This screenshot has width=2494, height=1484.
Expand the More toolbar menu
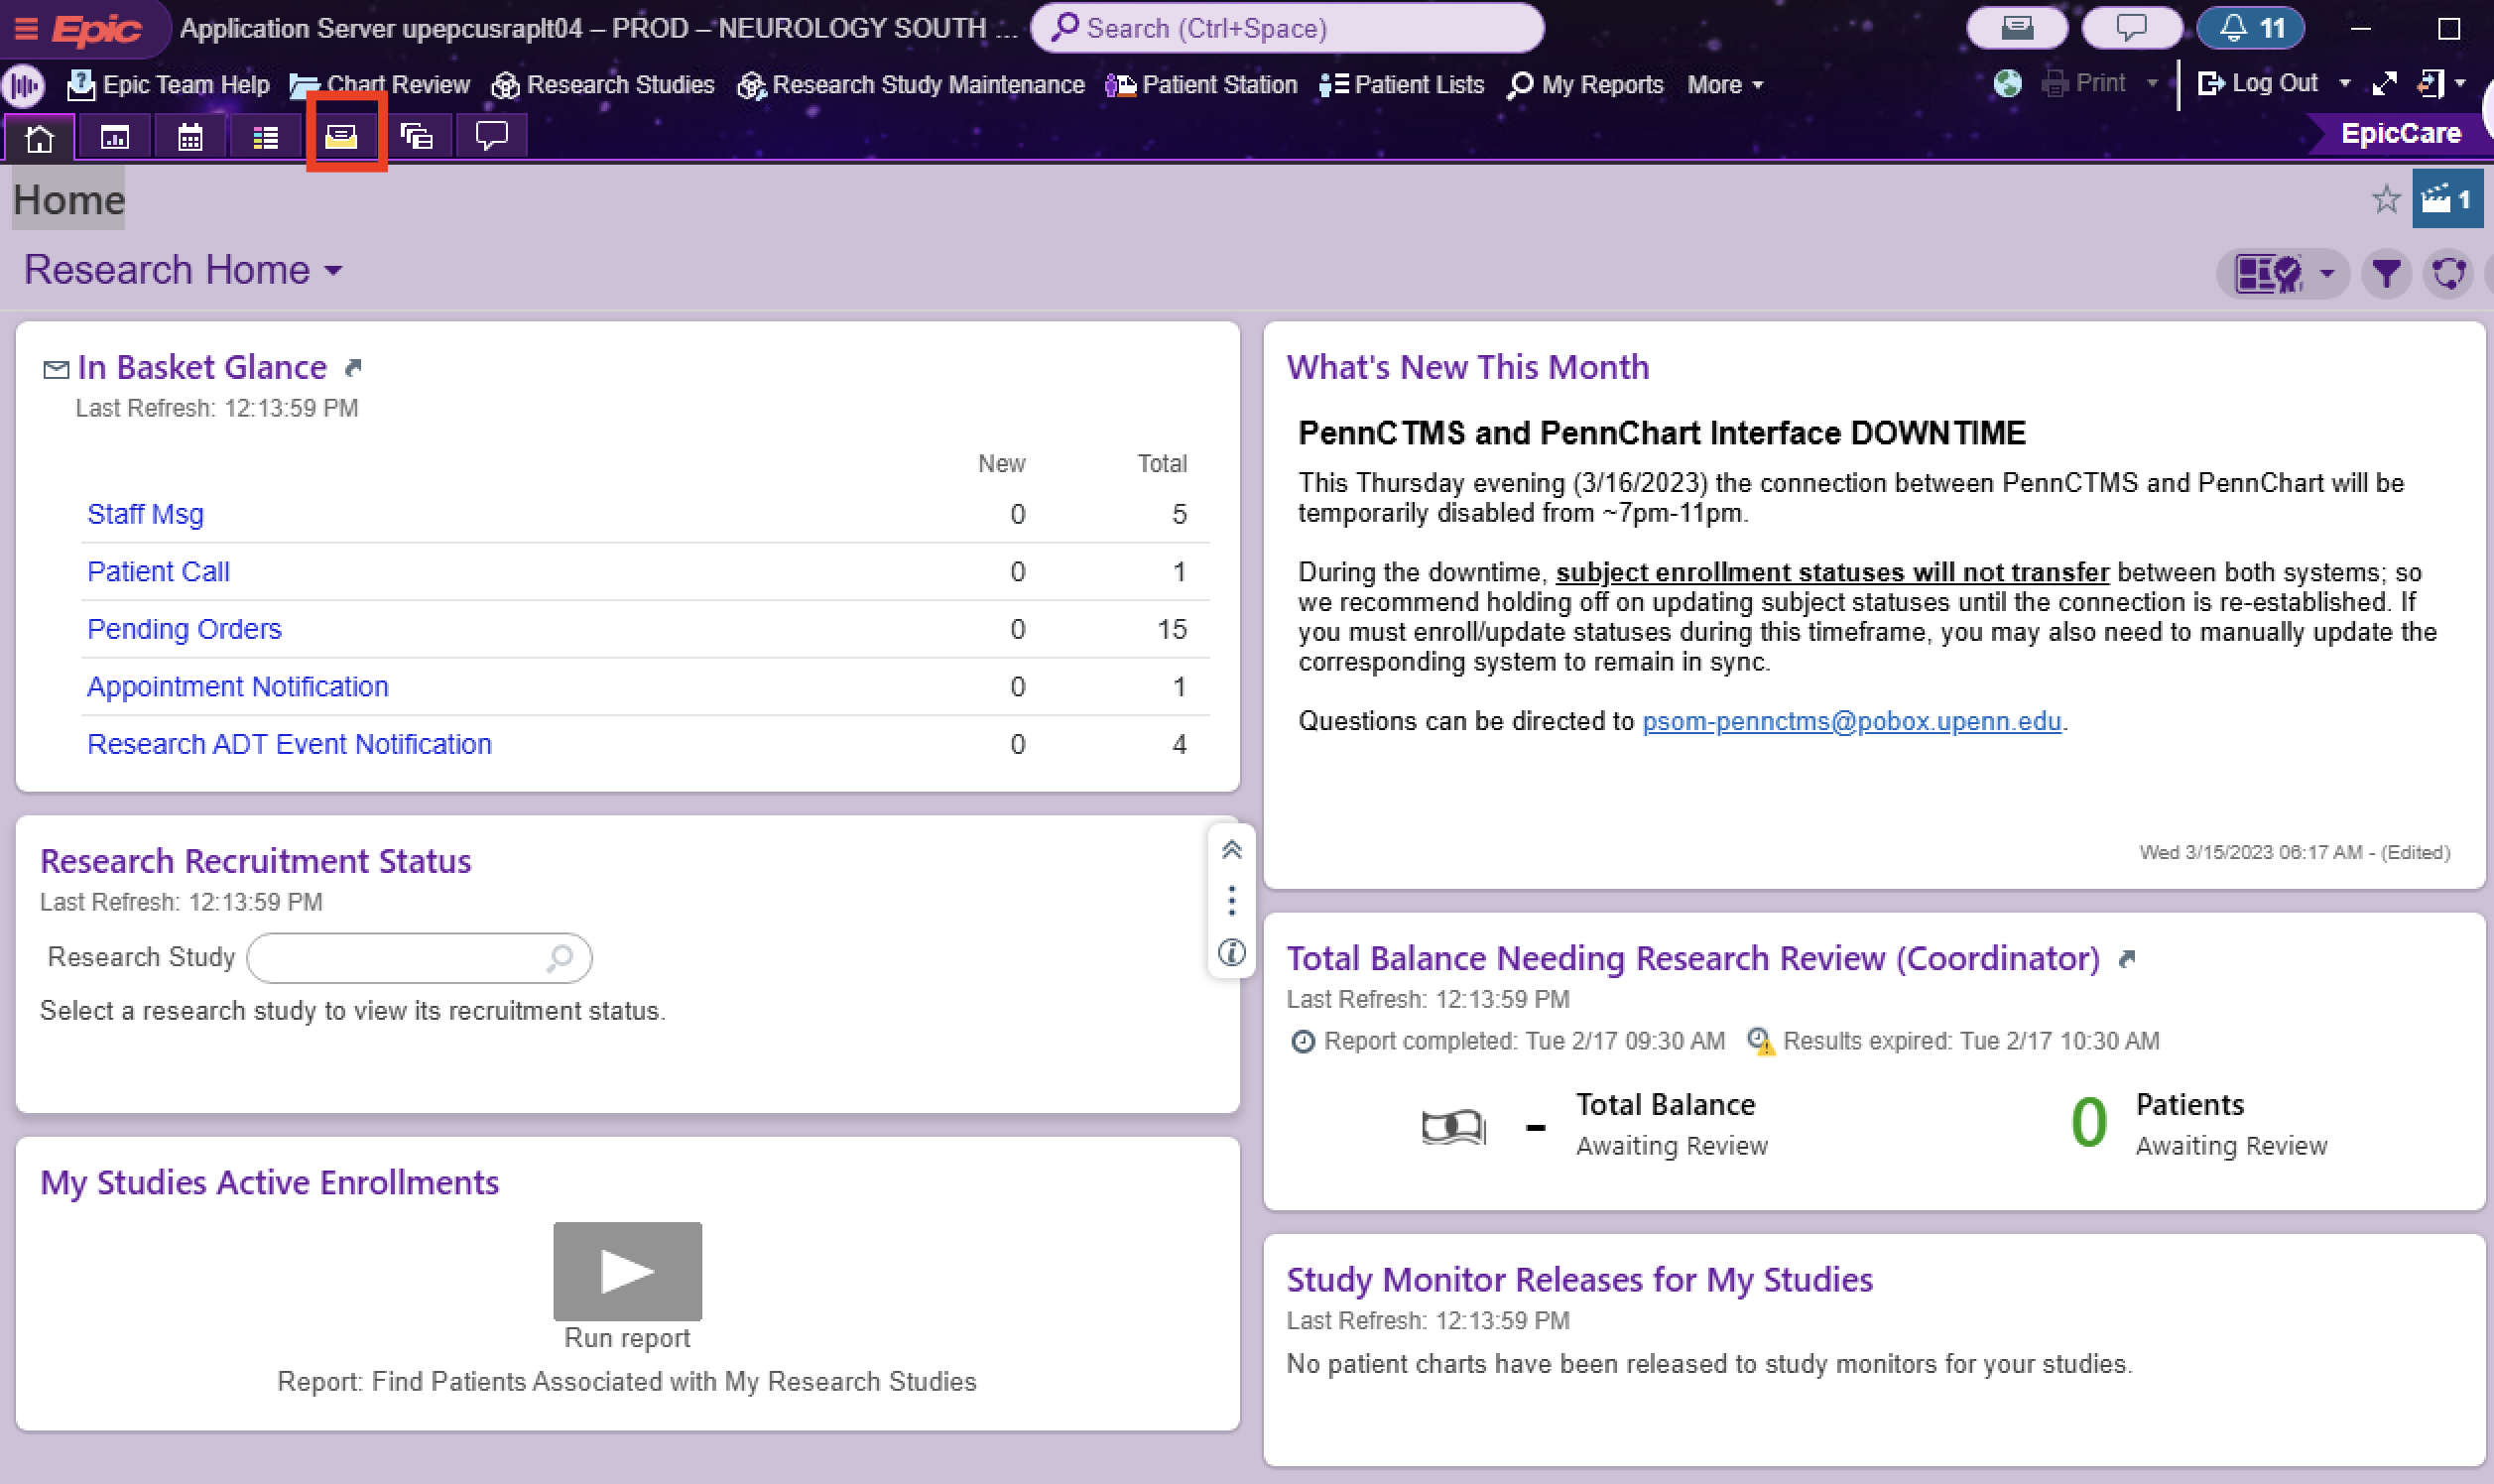pos(1725,85)
